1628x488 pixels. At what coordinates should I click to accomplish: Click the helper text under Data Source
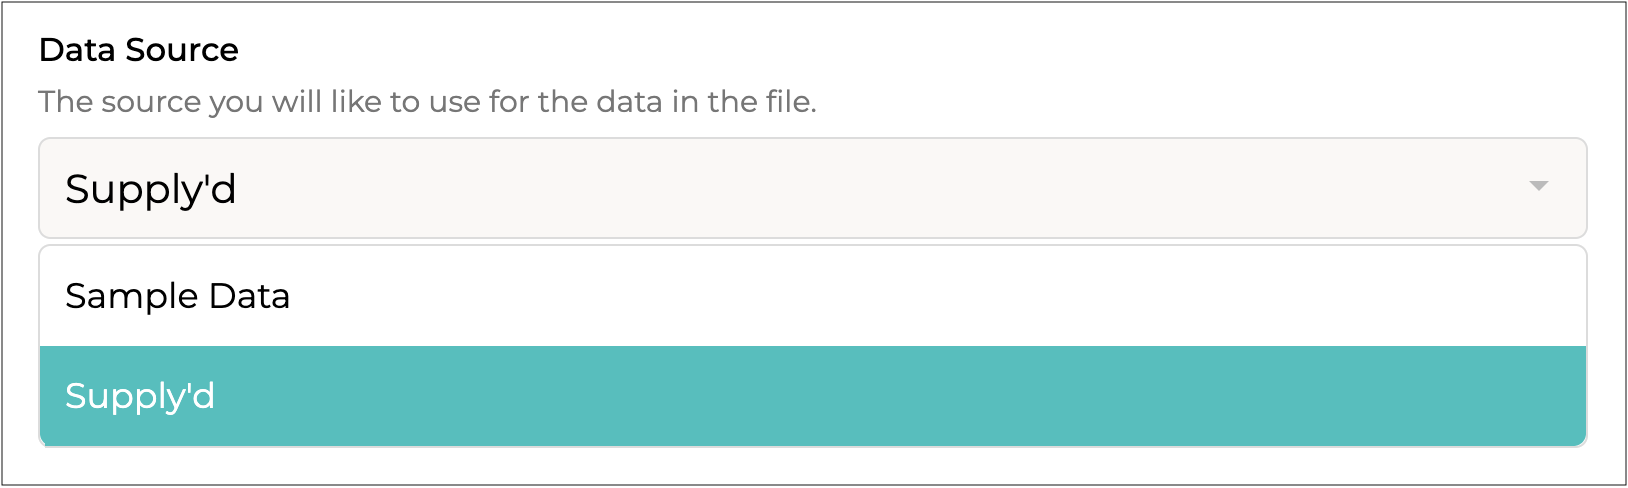click(x=427, y=102)
